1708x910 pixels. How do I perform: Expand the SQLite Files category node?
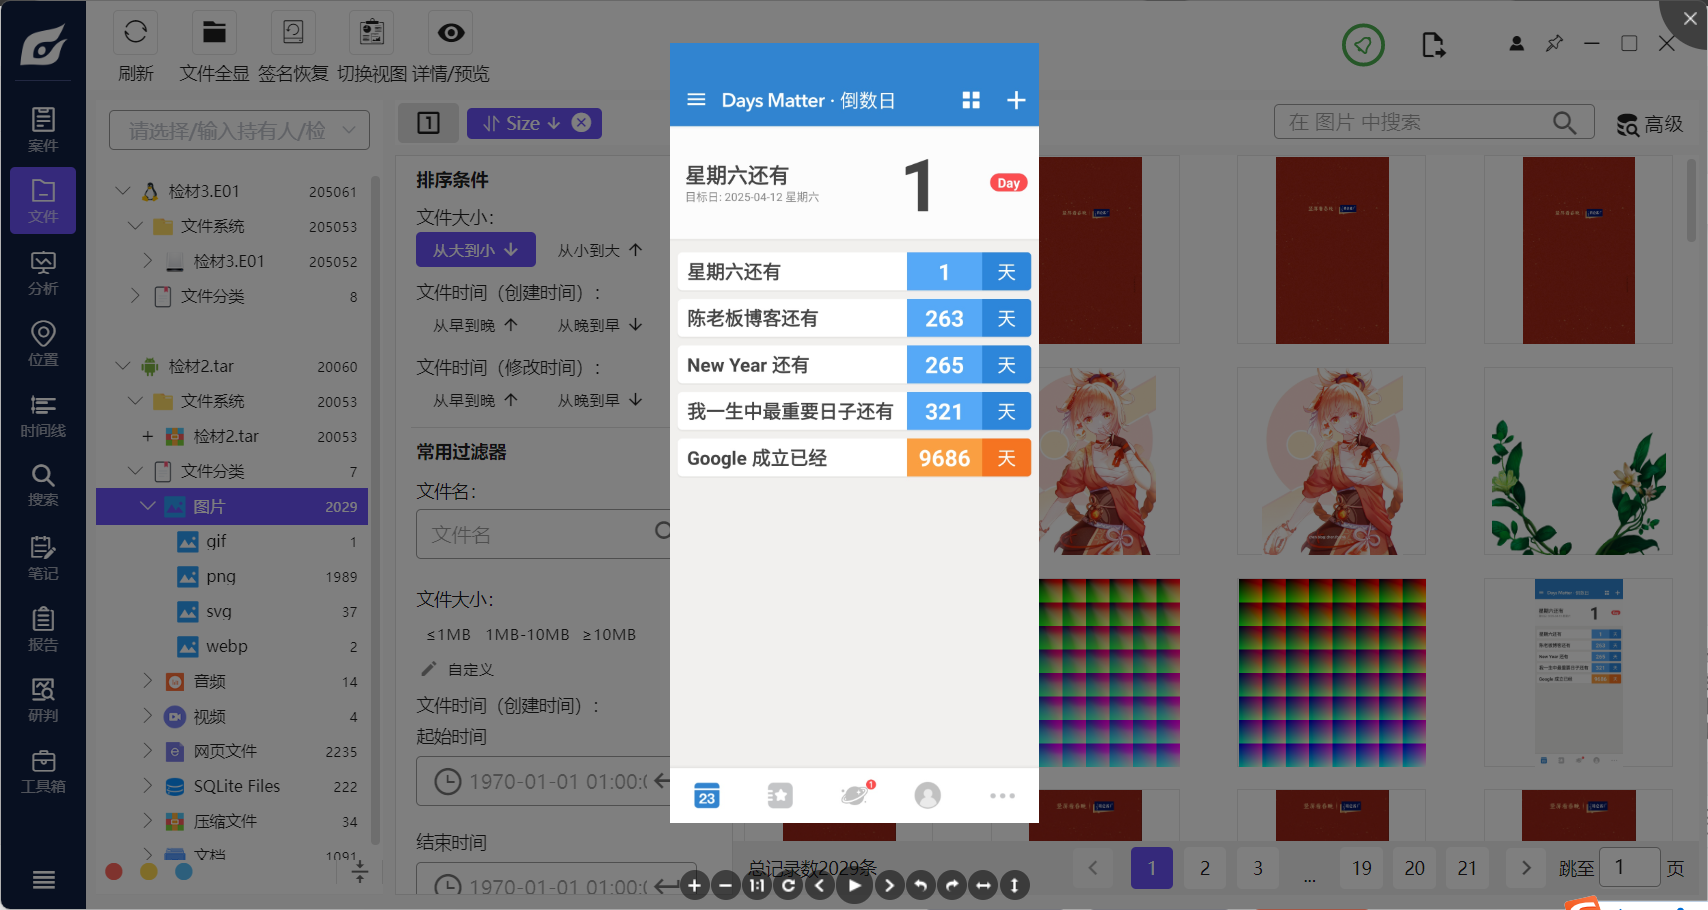(x=148, y=786)
